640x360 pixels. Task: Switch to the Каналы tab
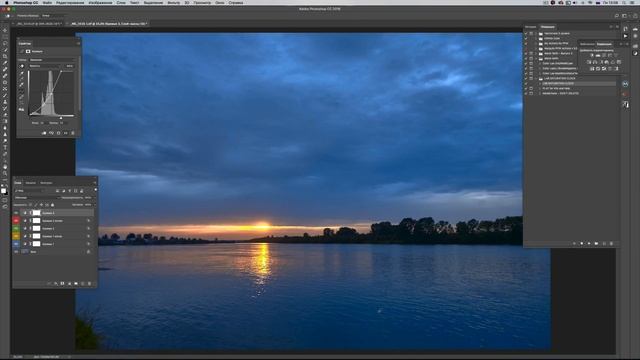pos(31,183)
